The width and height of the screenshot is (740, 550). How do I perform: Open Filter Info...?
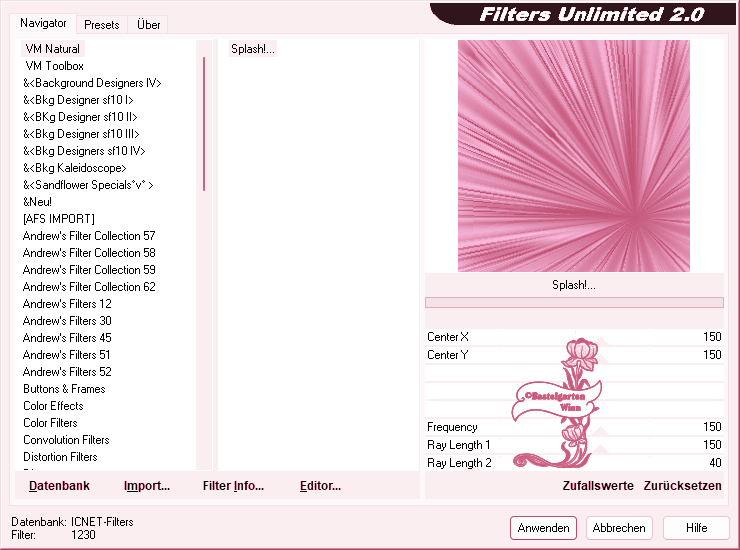(233, 486)
